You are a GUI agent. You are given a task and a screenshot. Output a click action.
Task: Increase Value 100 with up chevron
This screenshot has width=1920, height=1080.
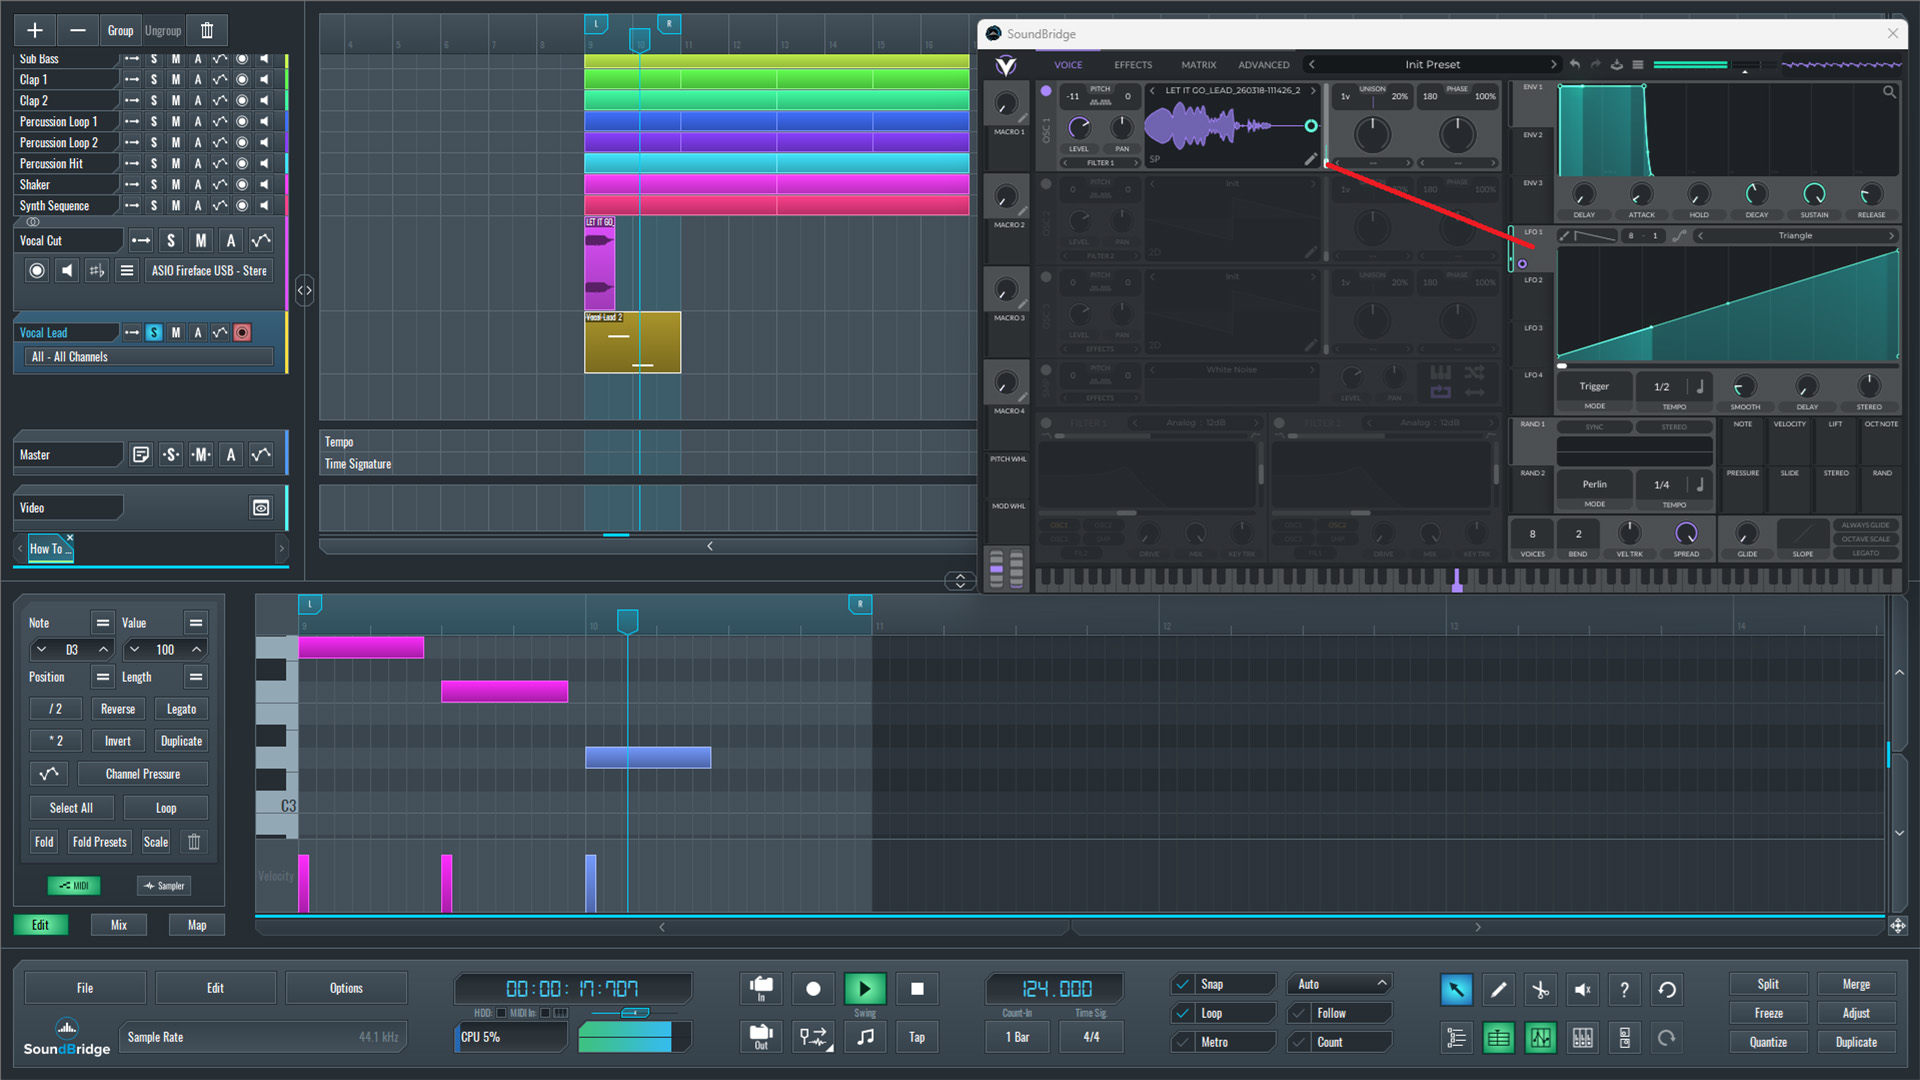tap(197, 650)
